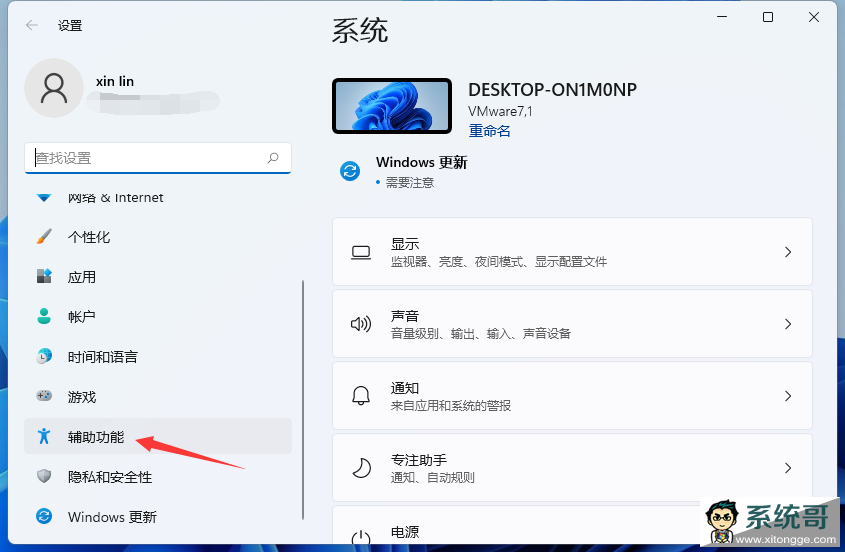Open the 电源 power settings card
Screen dimensions: 845x552
click(572, 526)
